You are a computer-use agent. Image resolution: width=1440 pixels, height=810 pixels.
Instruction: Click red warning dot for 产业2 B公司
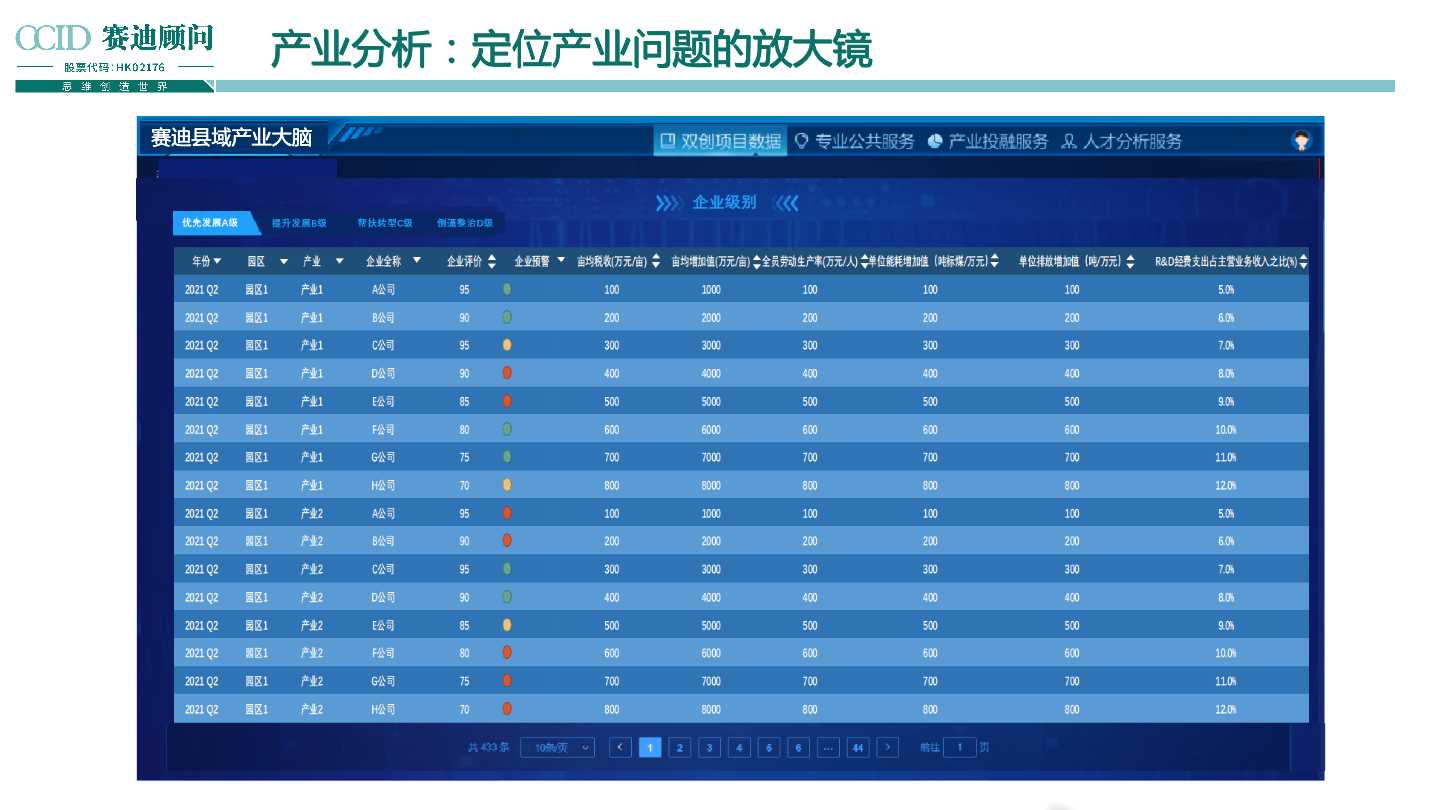[507, 541]
